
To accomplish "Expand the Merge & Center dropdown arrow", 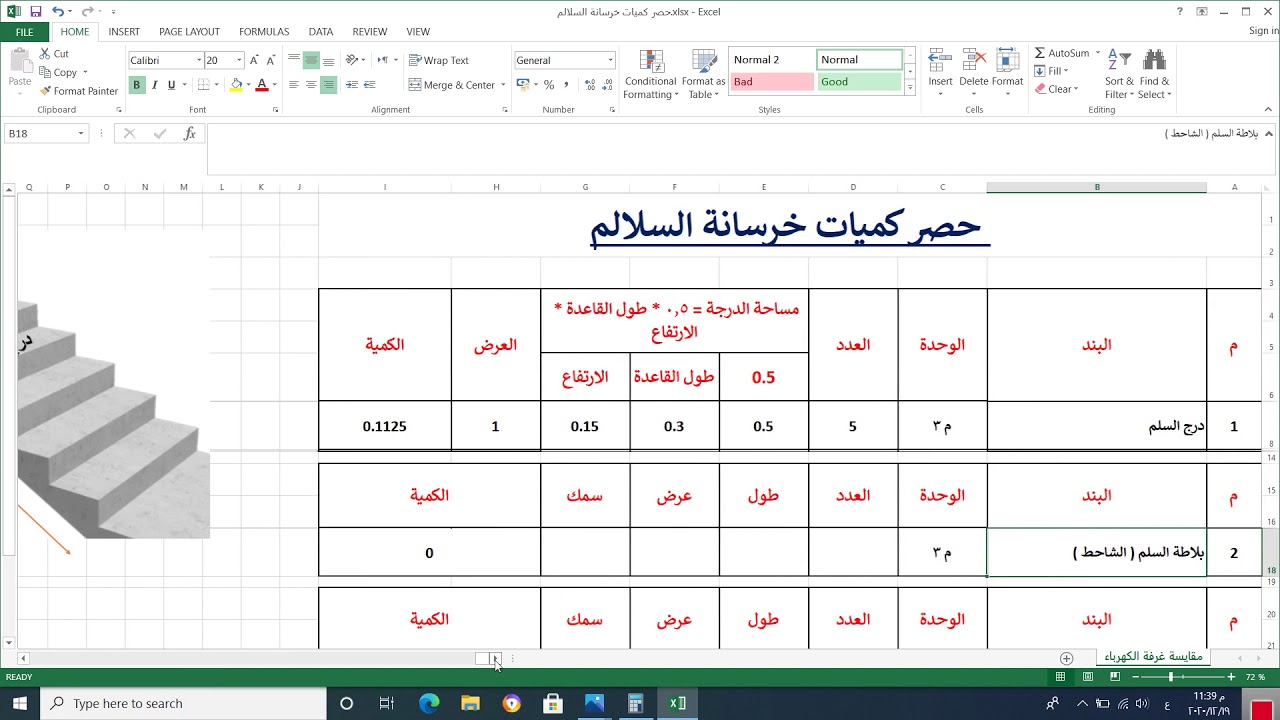I will pos(502,85).
